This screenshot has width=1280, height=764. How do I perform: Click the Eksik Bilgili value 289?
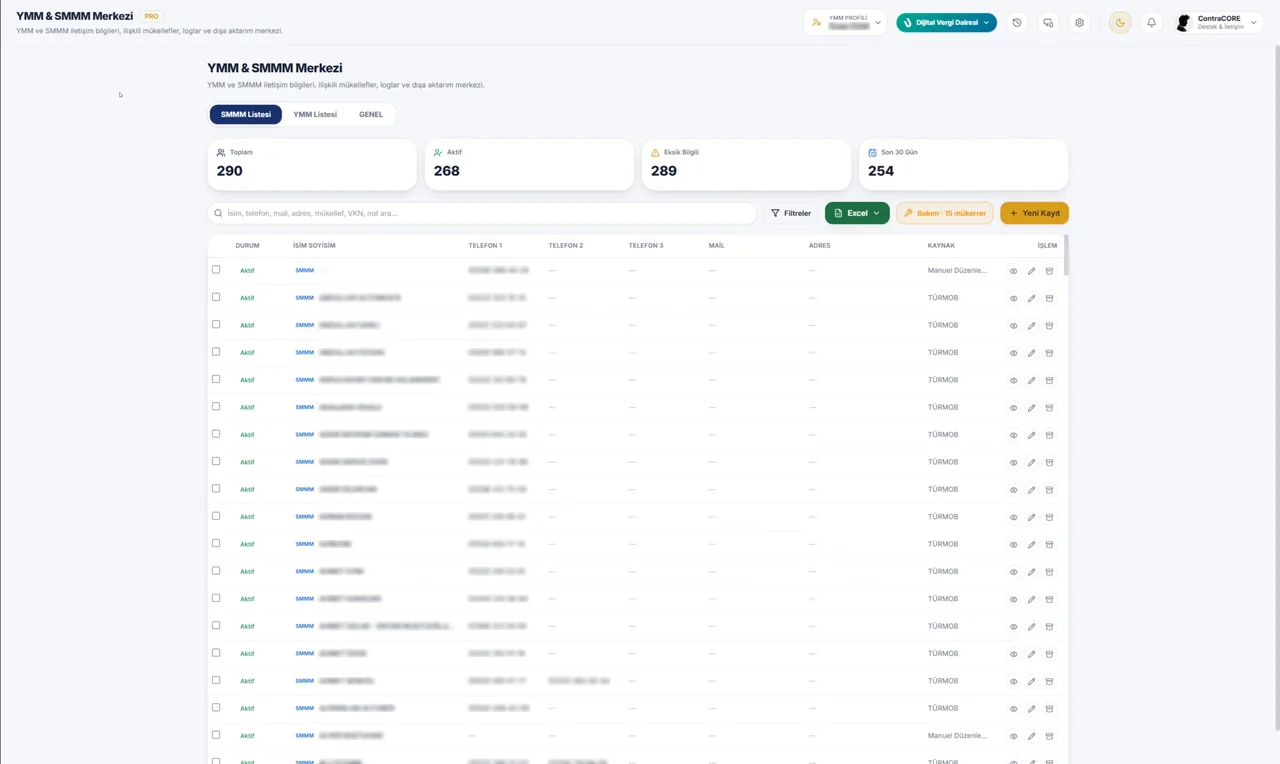[x=664, y=171]
